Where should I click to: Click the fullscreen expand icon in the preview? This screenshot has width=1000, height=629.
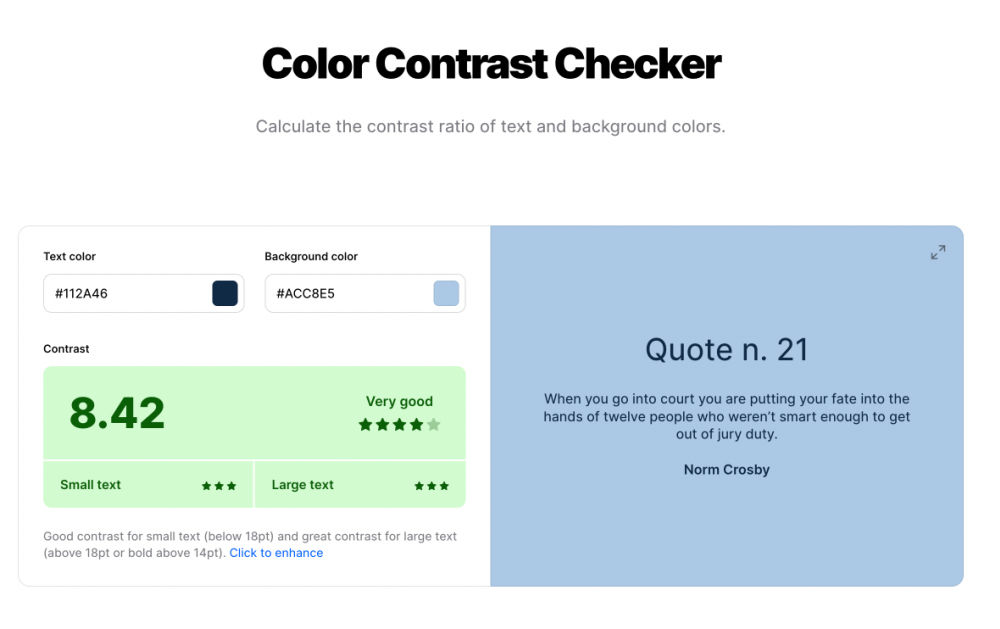point(938,252)
